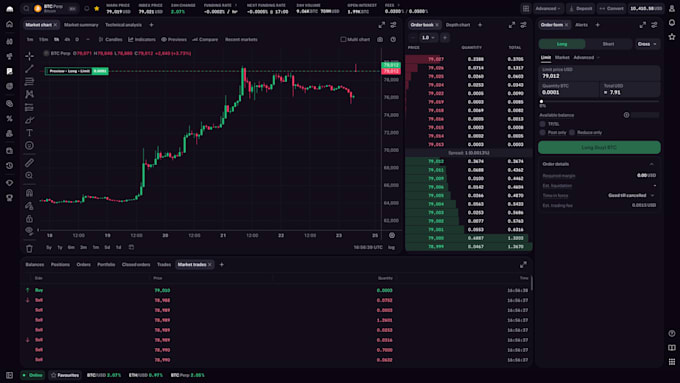
Task: Open the layout grid icon in top bar
Action: pyautogui.click(x=526, y=8)
